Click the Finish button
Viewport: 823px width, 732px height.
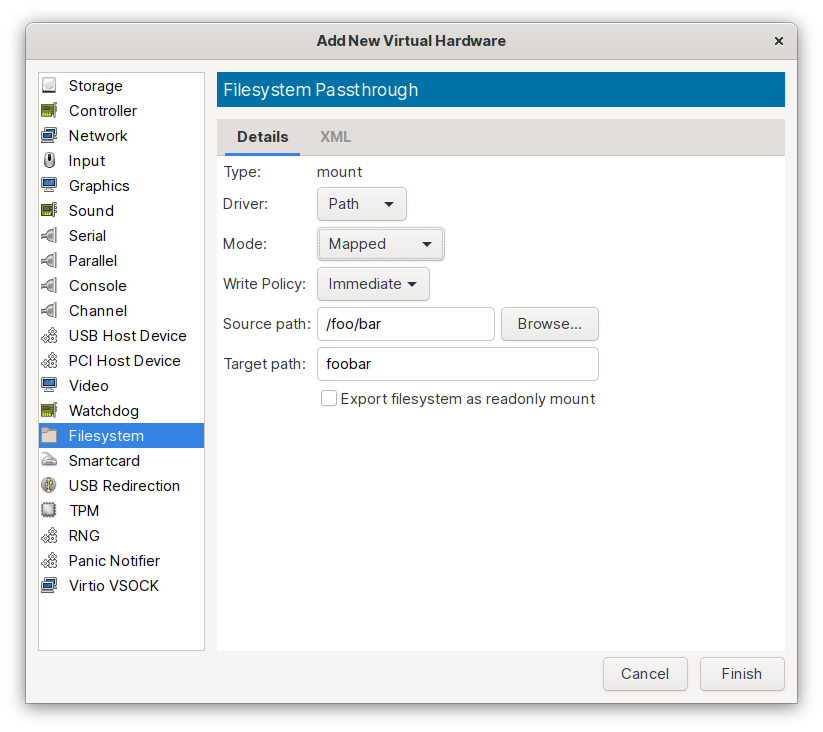[x=741, y=674]
